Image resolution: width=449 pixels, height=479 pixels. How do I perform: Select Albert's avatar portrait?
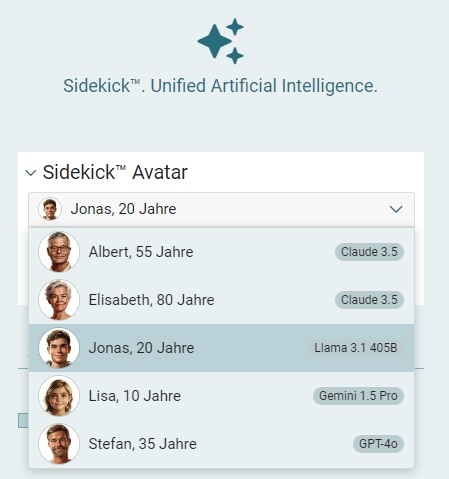pos(59,252)
